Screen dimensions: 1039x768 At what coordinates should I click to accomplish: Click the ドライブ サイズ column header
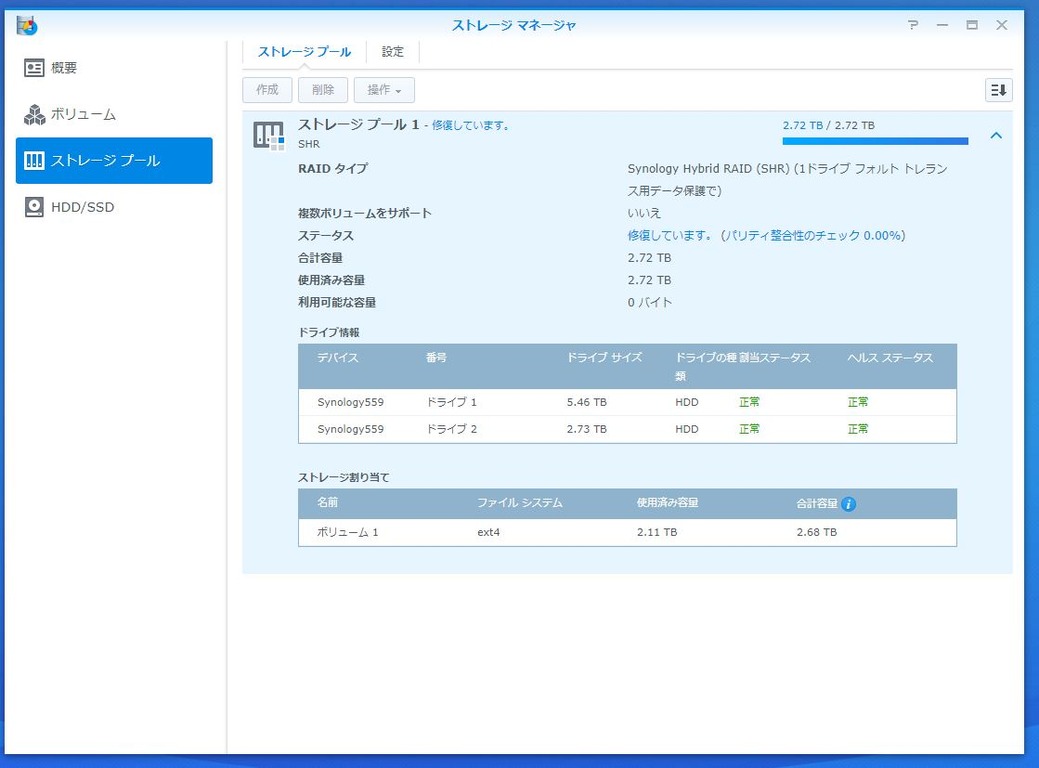click(604, 357)
